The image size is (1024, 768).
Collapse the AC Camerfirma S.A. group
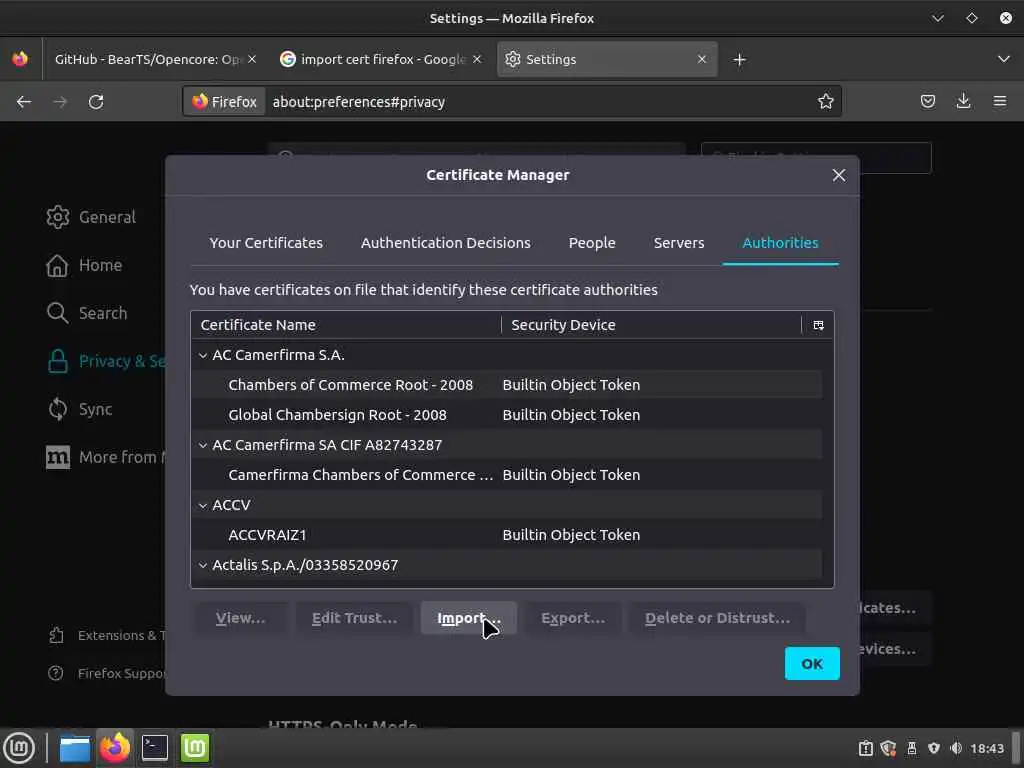[x=203, y=355]
